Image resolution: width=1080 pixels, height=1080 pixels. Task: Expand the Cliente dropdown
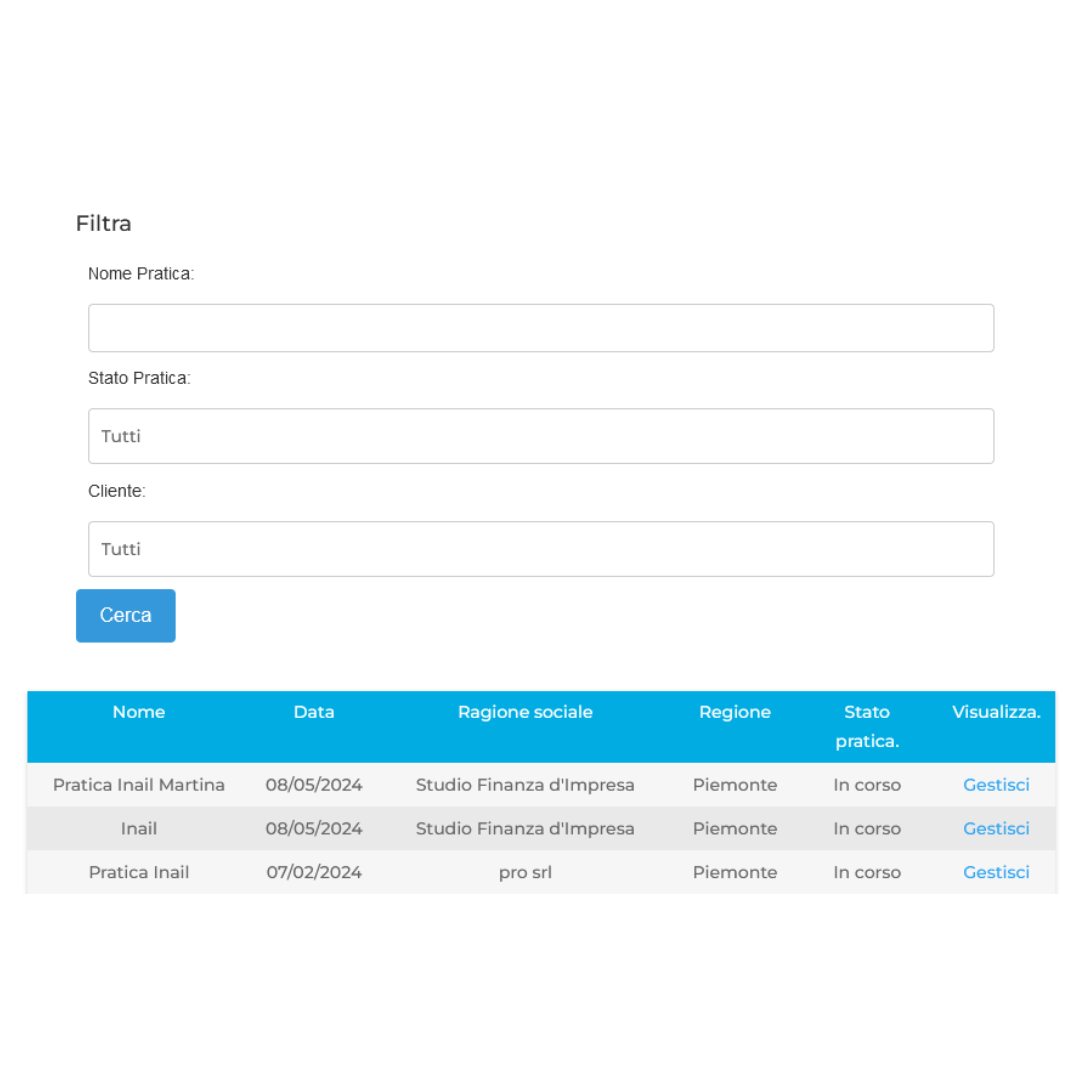(541, 549)
